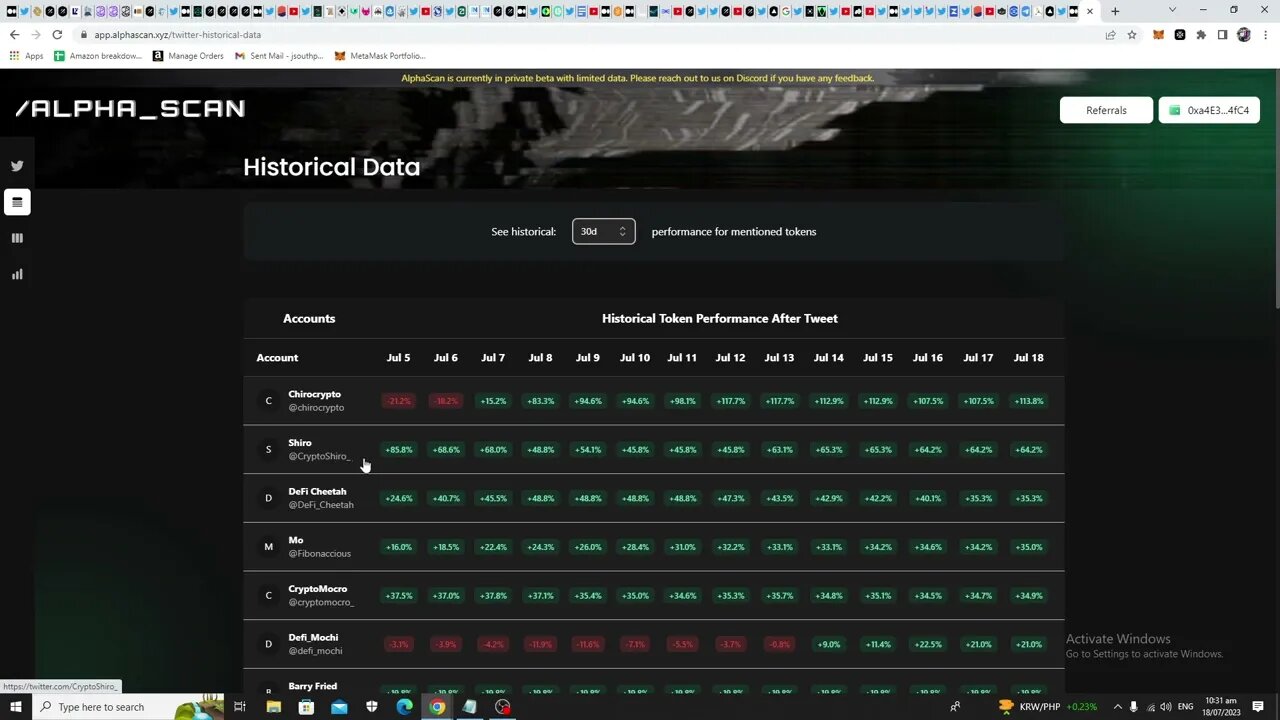Open the Chrome profile avatar

1244,34
